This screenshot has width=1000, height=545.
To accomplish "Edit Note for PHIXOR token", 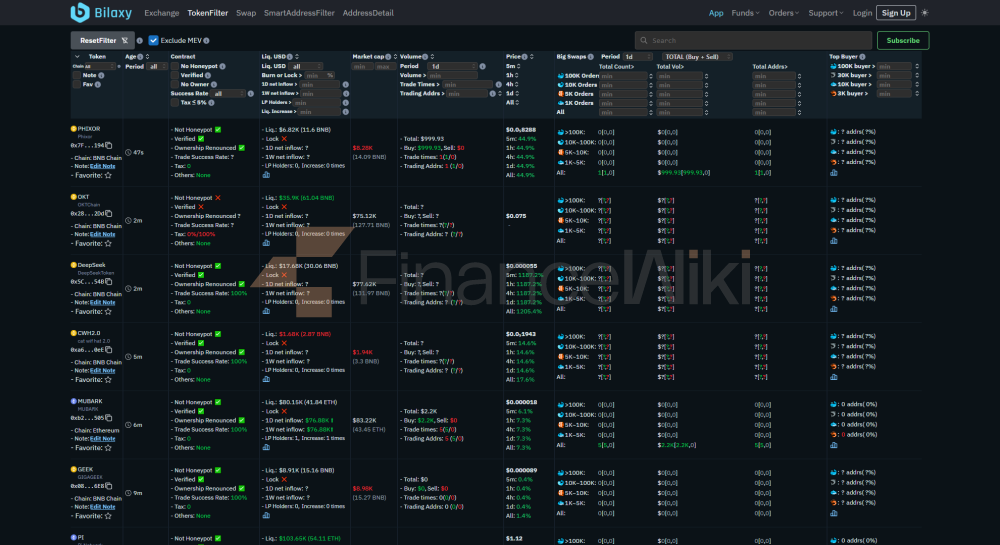I will point(102,166).
